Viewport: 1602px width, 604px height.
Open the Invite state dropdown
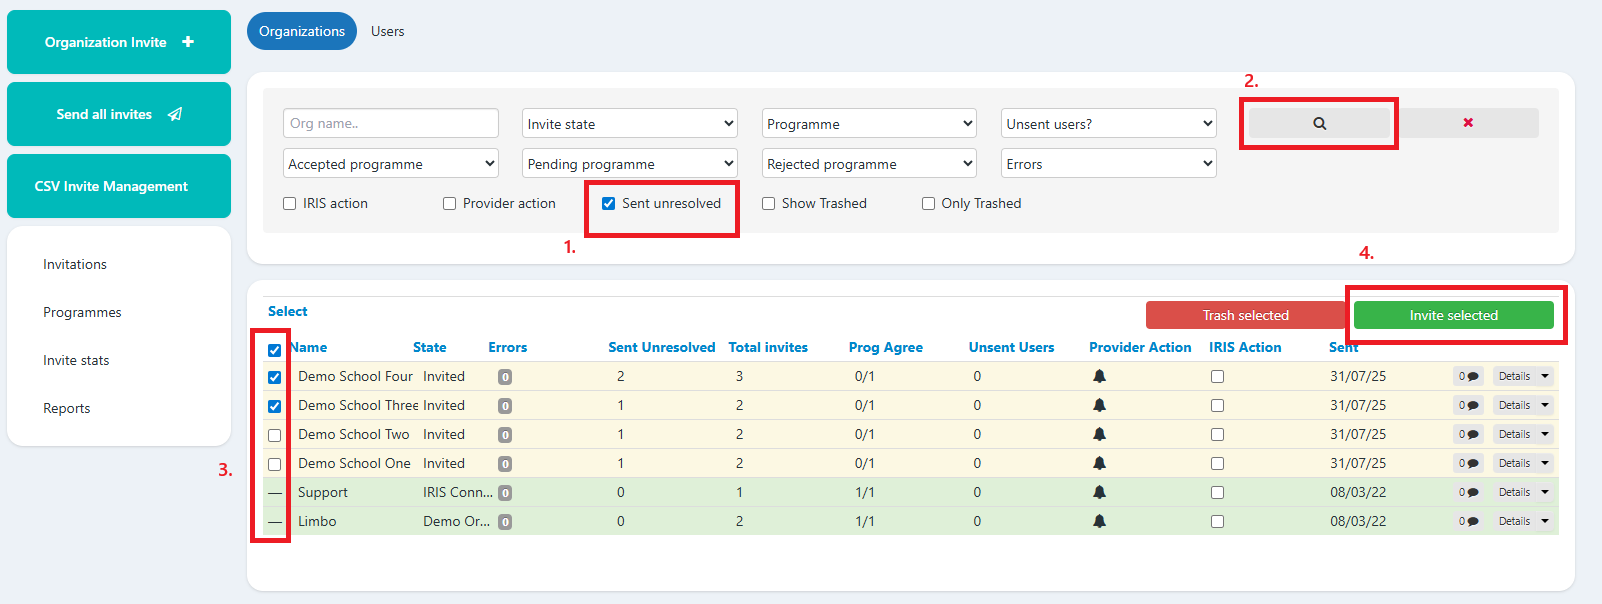pos(630,123)
